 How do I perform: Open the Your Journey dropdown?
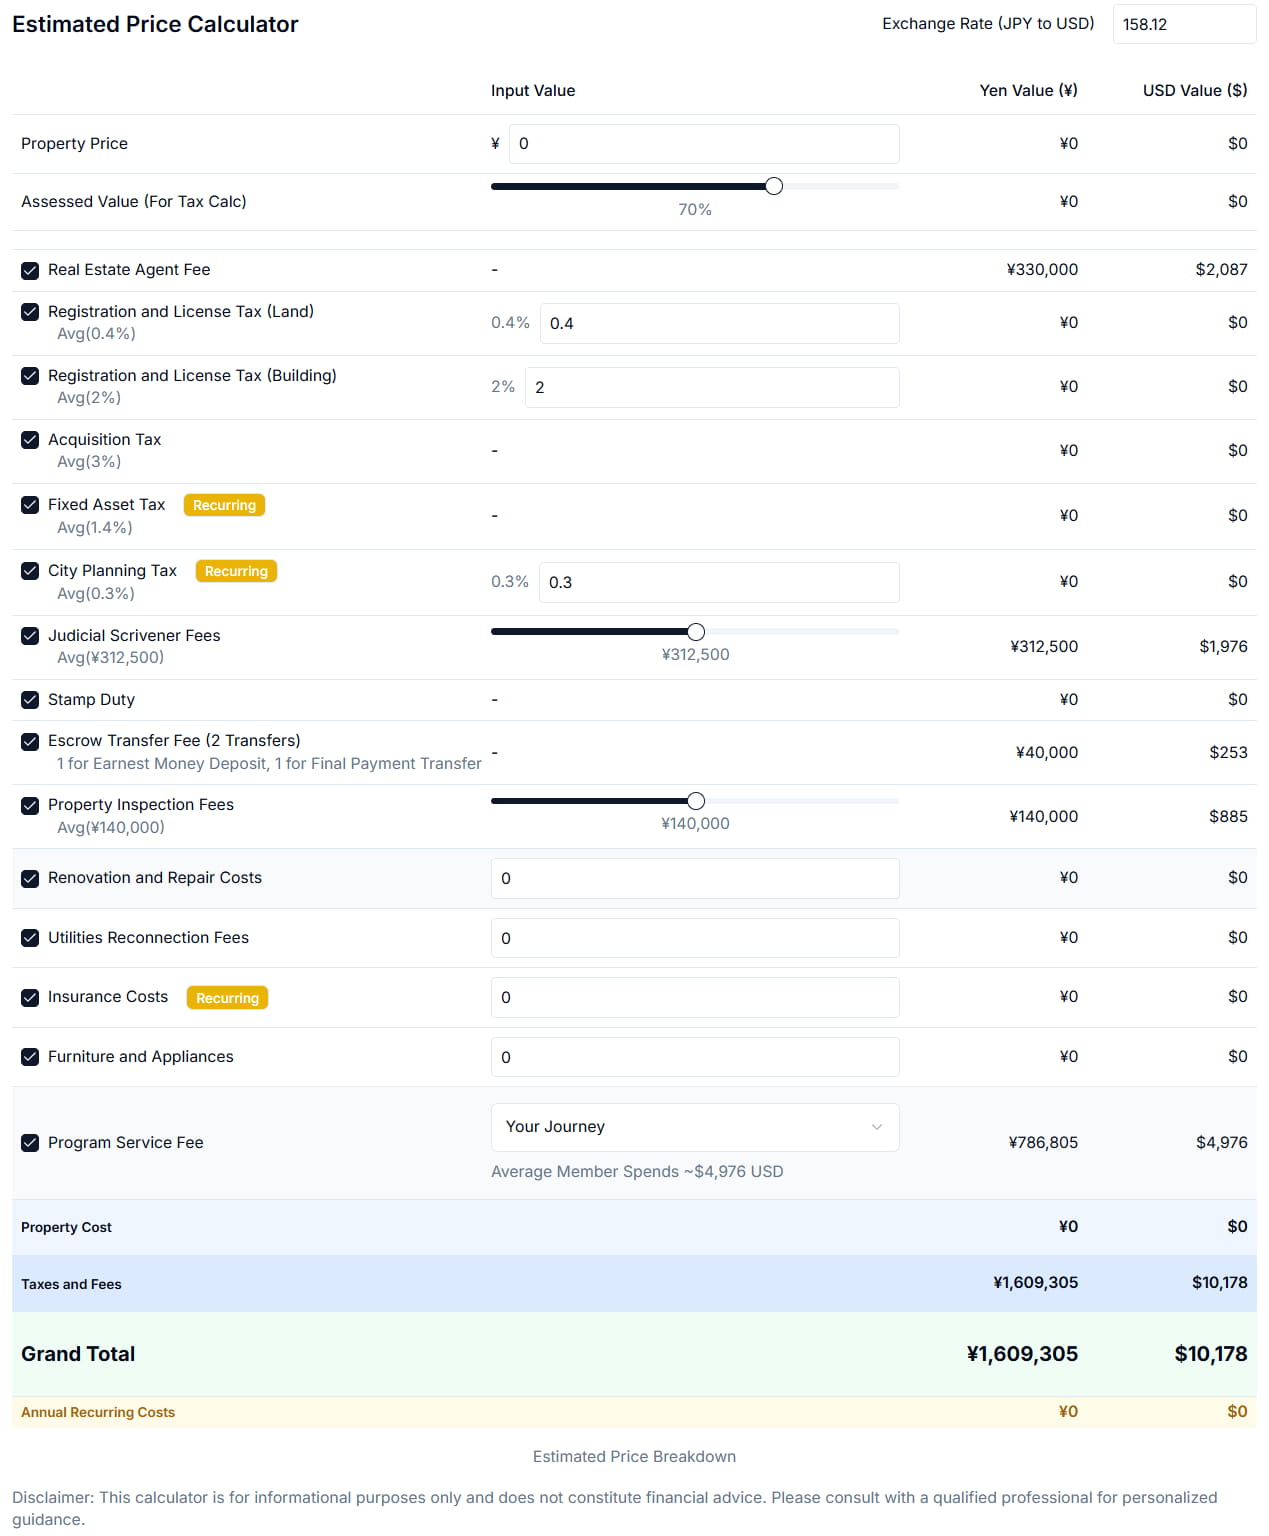[694, 1127]
